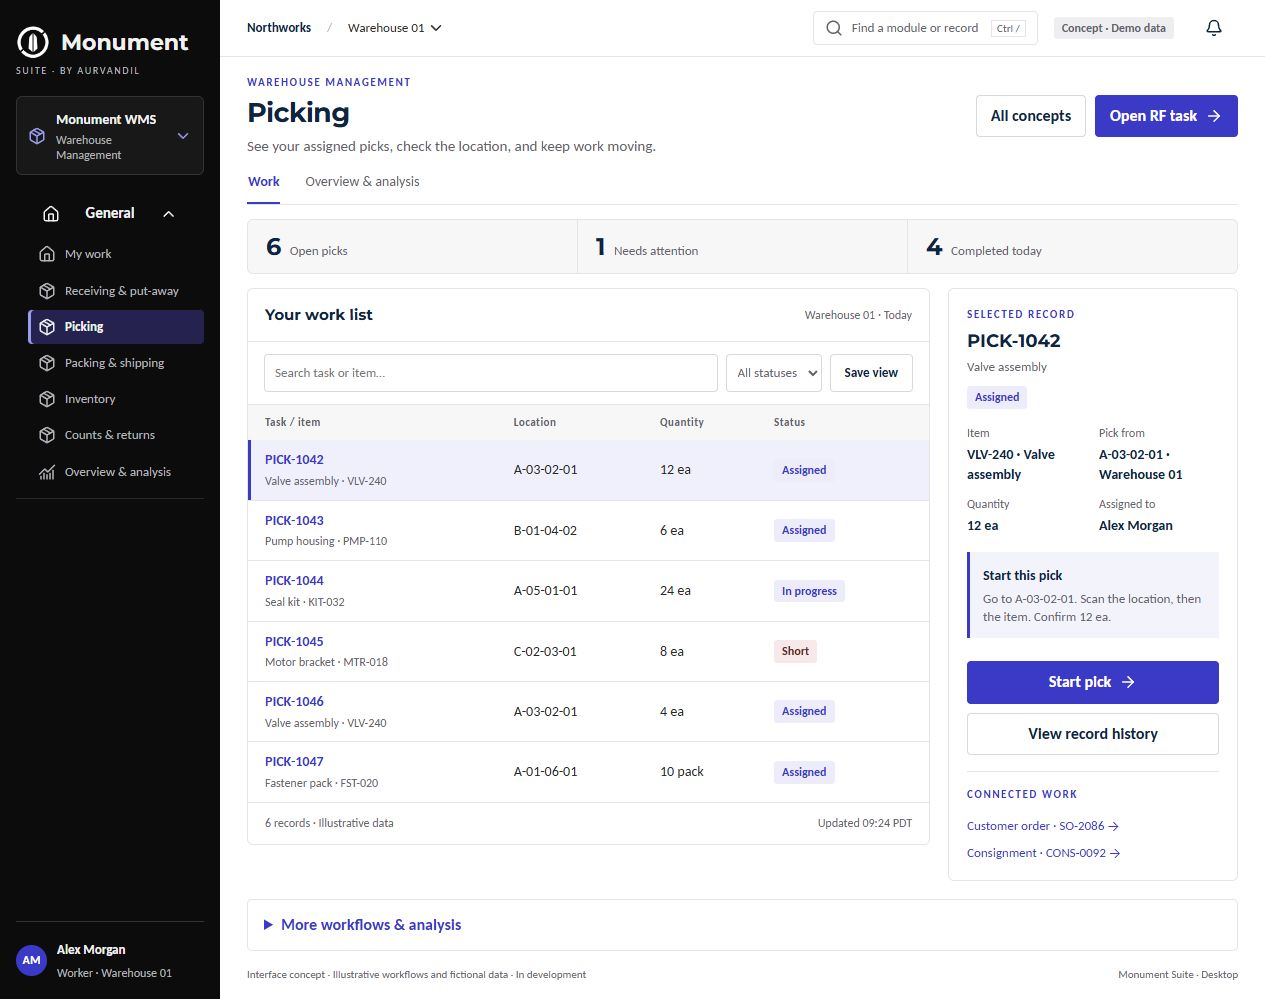Click the Receiving & put-away box icon

47,291
